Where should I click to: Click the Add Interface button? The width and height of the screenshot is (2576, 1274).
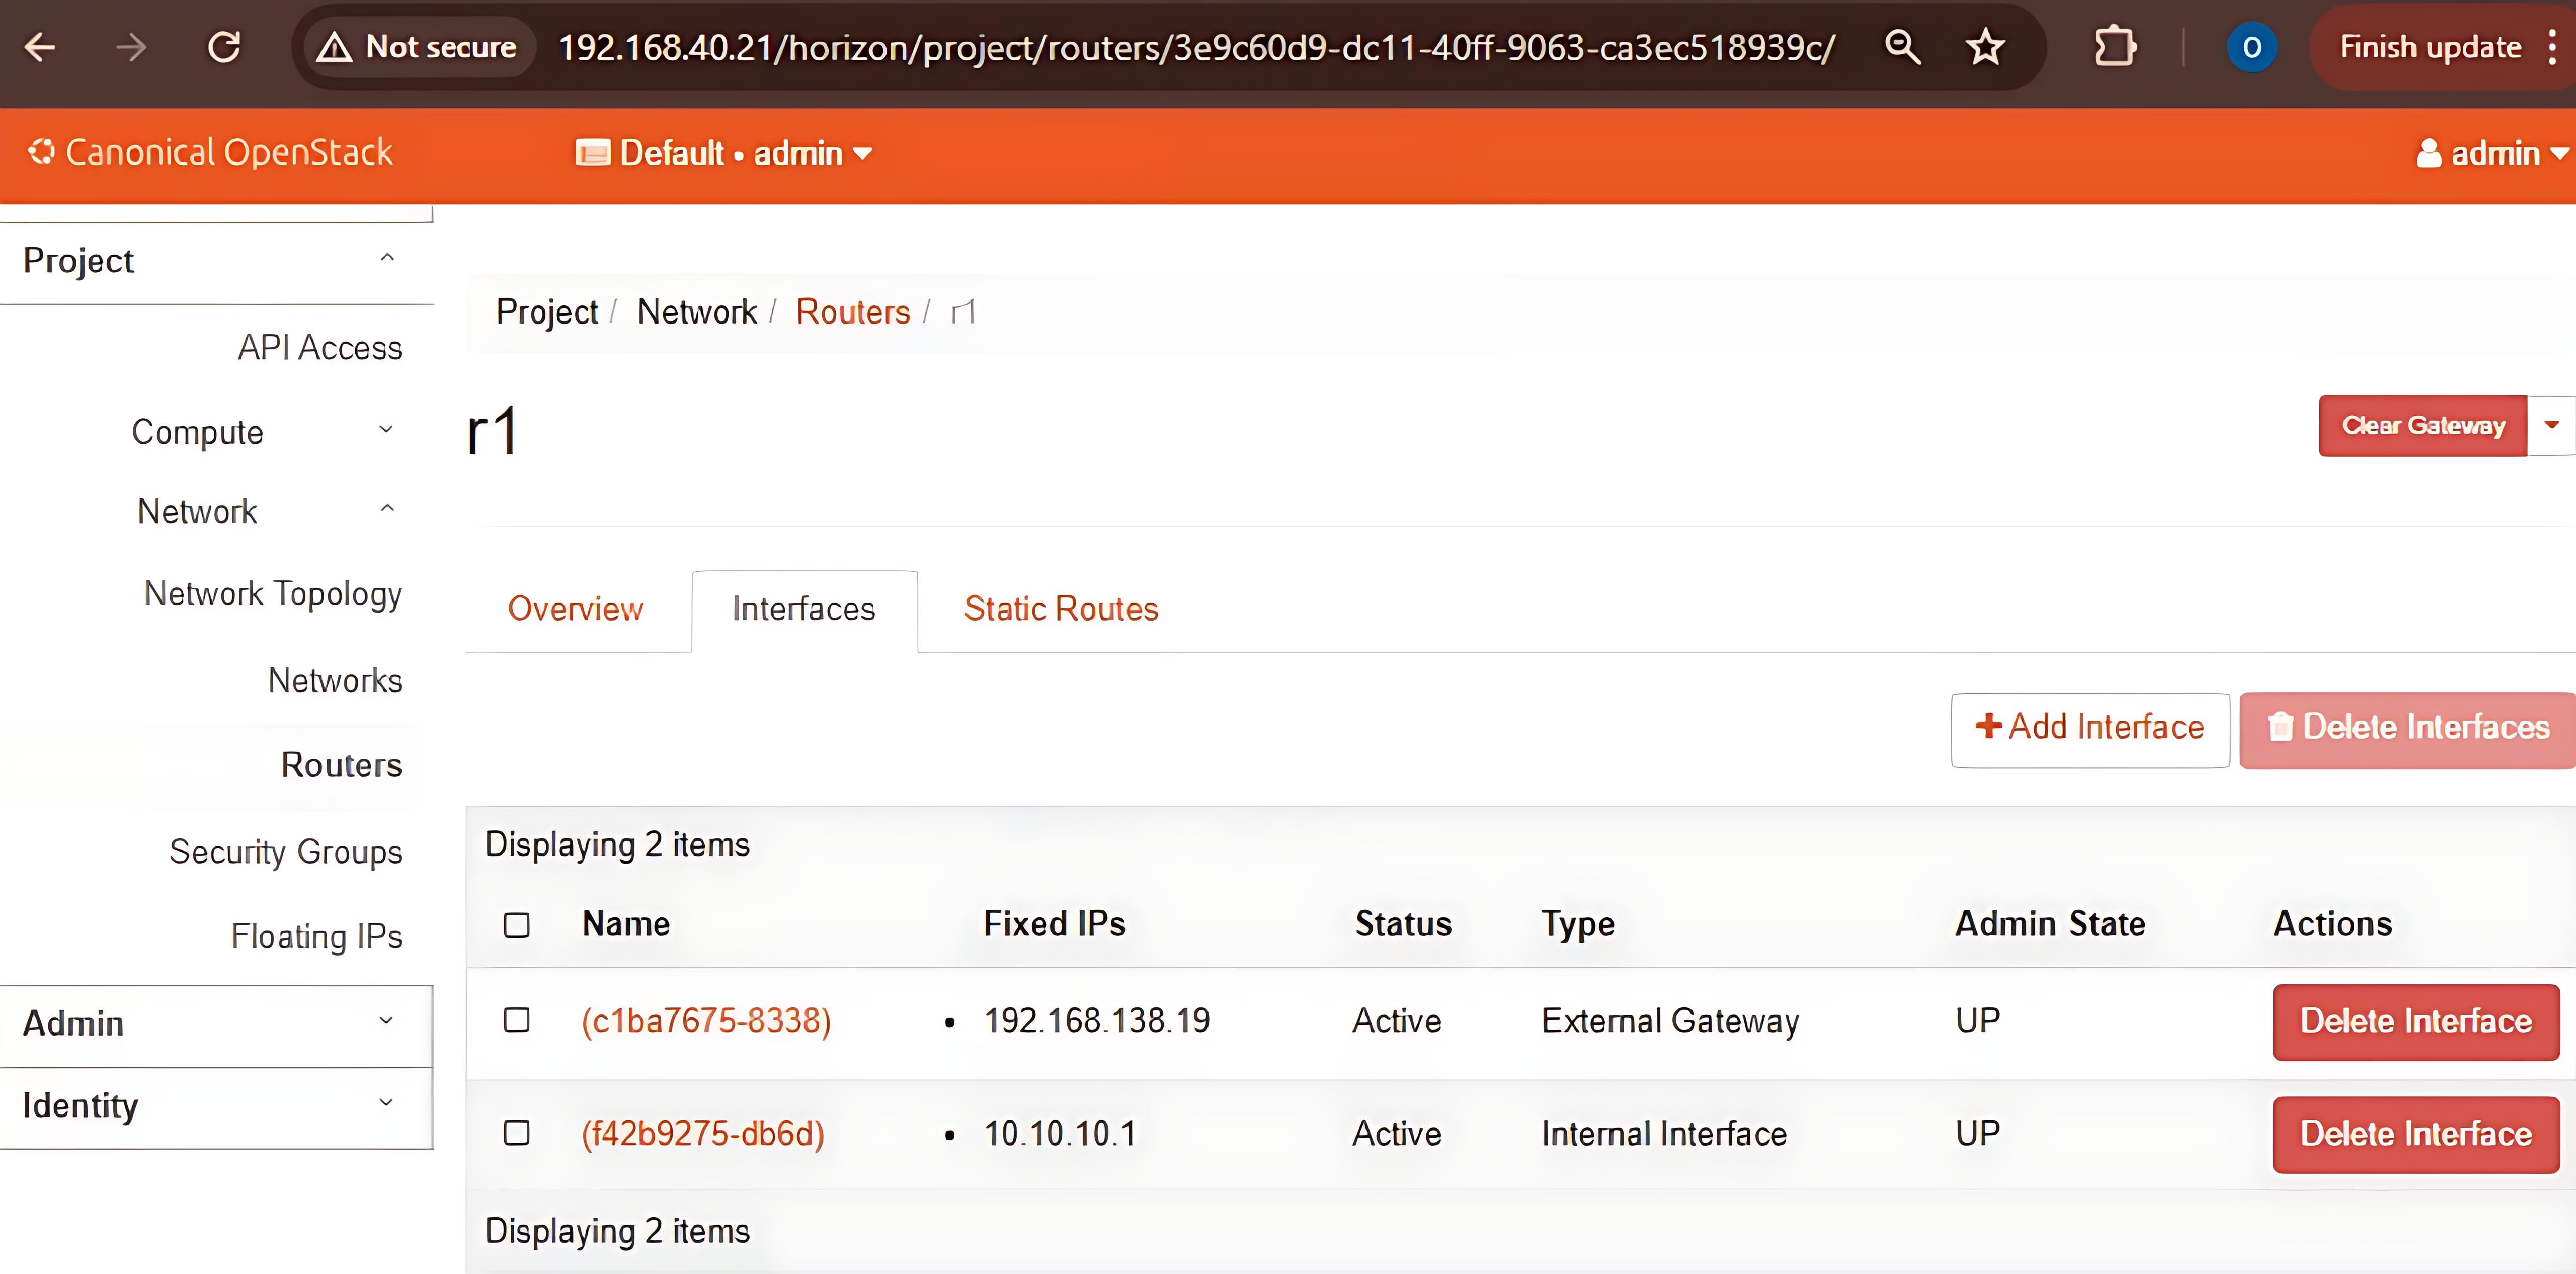(2089, 727)
